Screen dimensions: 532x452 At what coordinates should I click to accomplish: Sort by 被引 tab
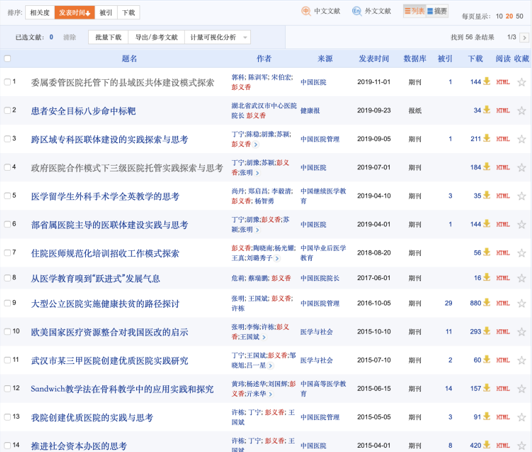click(106, 13)
